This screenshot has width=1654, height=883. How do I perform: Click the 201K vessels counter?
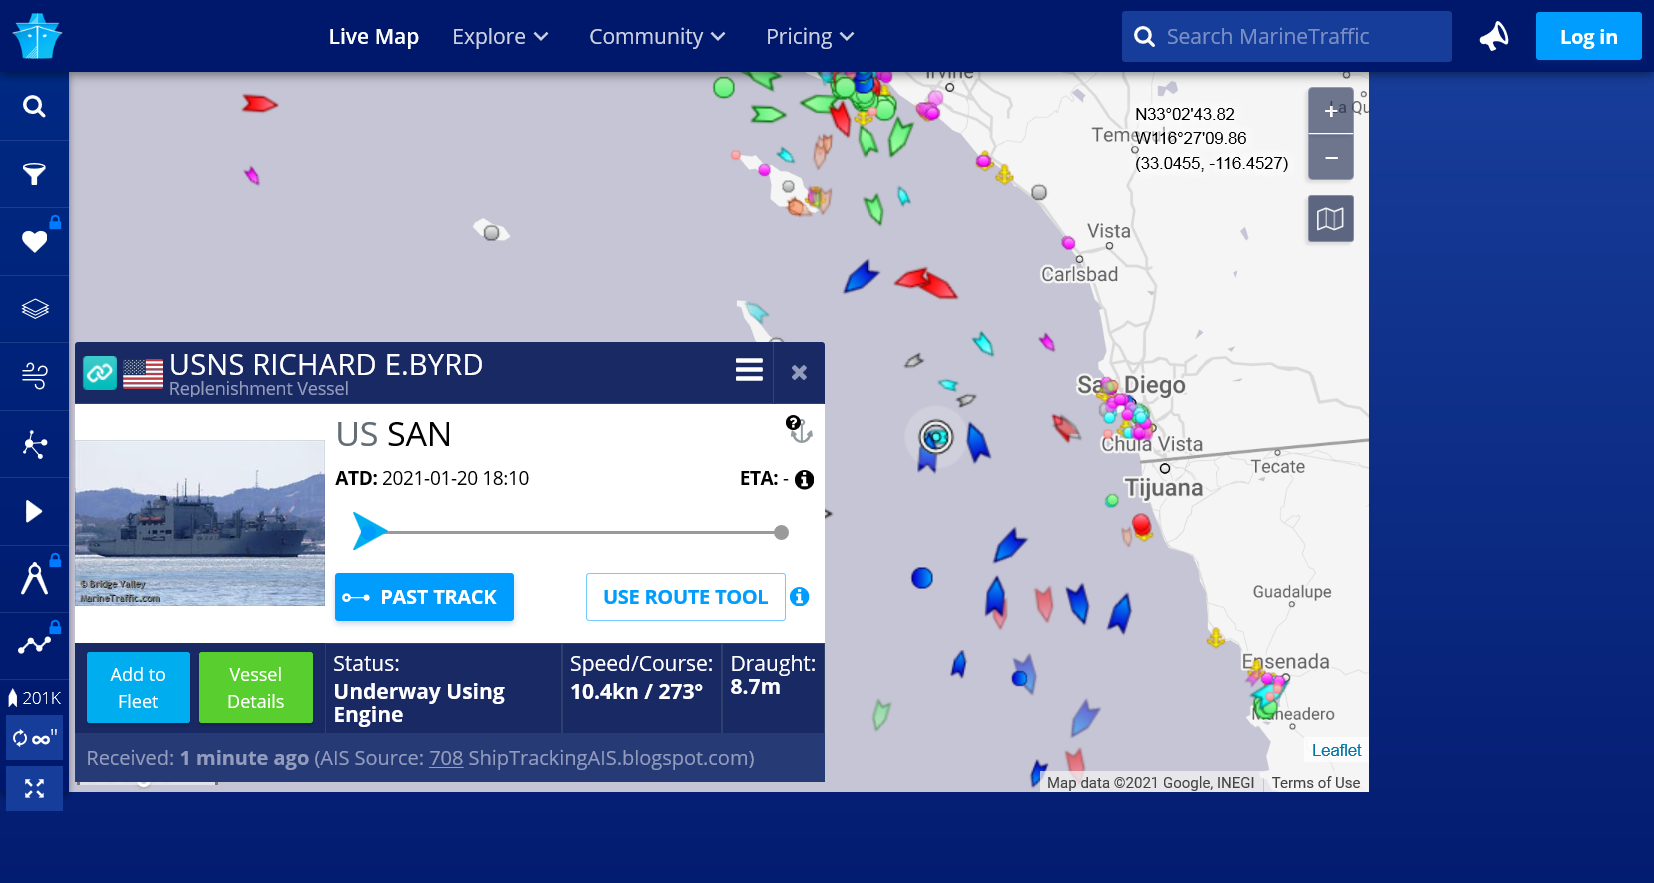pos(34,698)
